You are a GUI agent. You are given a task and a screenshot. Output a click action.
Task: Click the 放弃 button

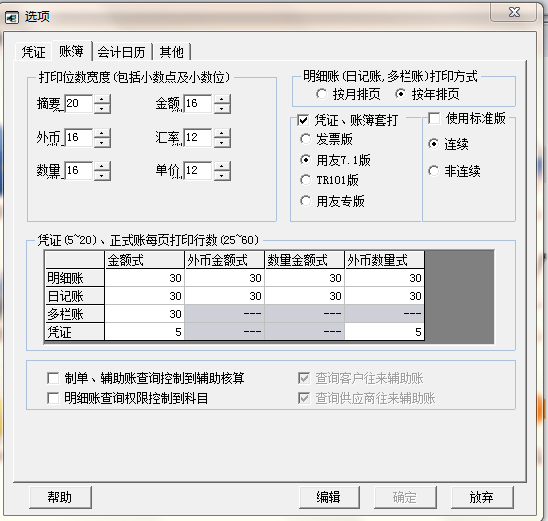click(482, 497)
